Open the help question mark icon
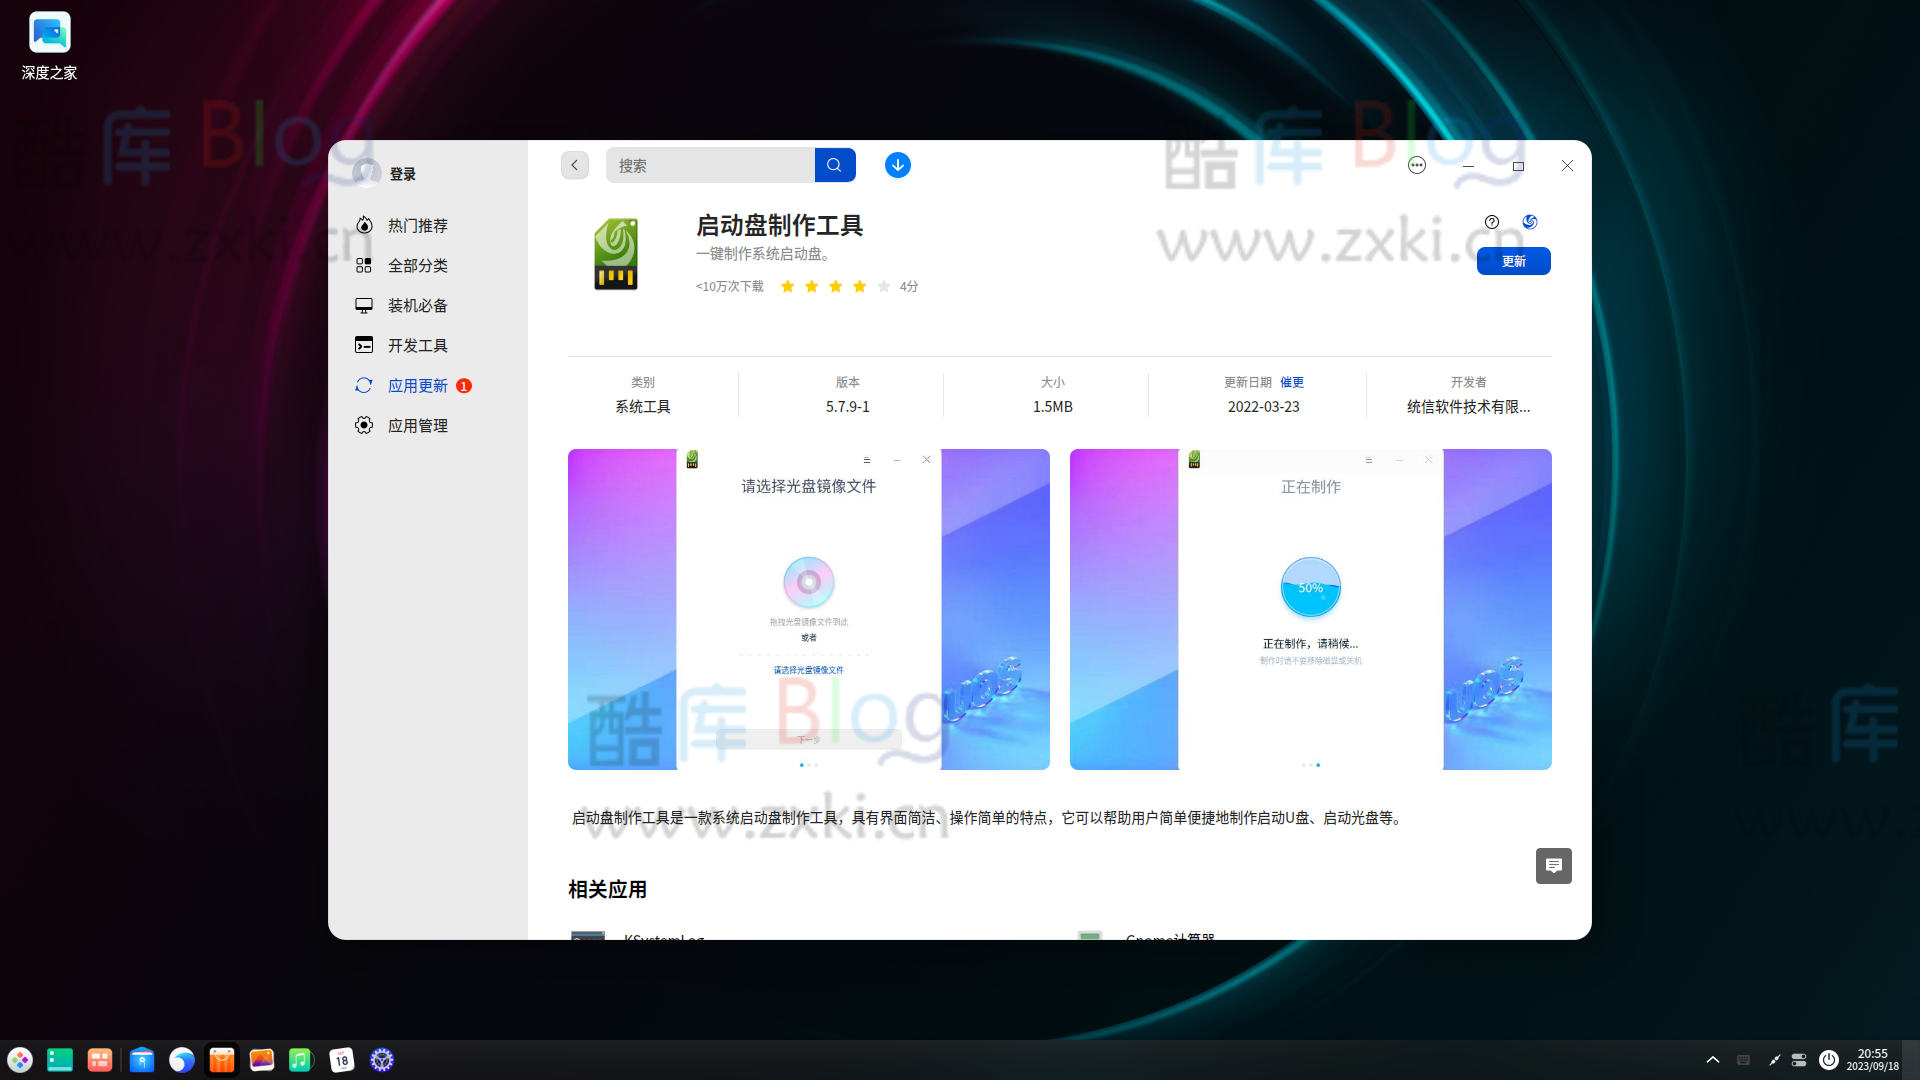Screen dimensions: 1920x1080 pyautogui.click(x=1492, y=222)
